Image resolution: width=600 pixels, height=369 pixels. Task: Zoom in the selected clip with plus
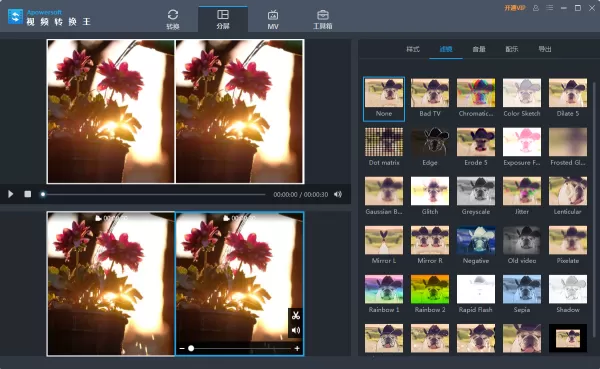tap(297, 348)
